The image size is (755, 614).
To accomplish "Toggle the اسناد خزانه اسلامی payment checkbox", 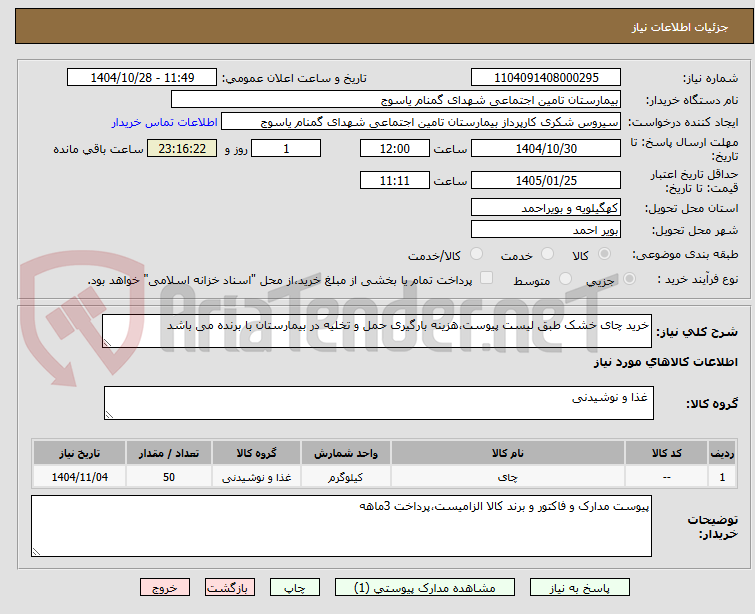I will tap(486, 278).
